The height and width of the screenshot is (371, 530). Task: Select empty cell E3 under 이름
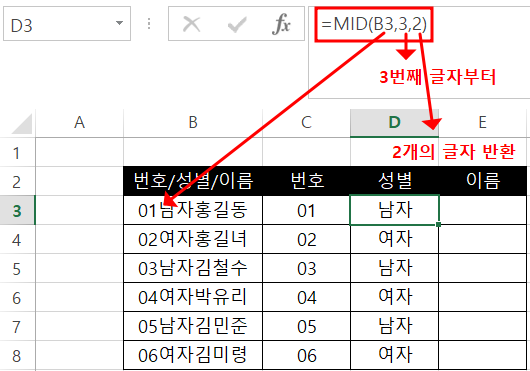tap(483, 210)
